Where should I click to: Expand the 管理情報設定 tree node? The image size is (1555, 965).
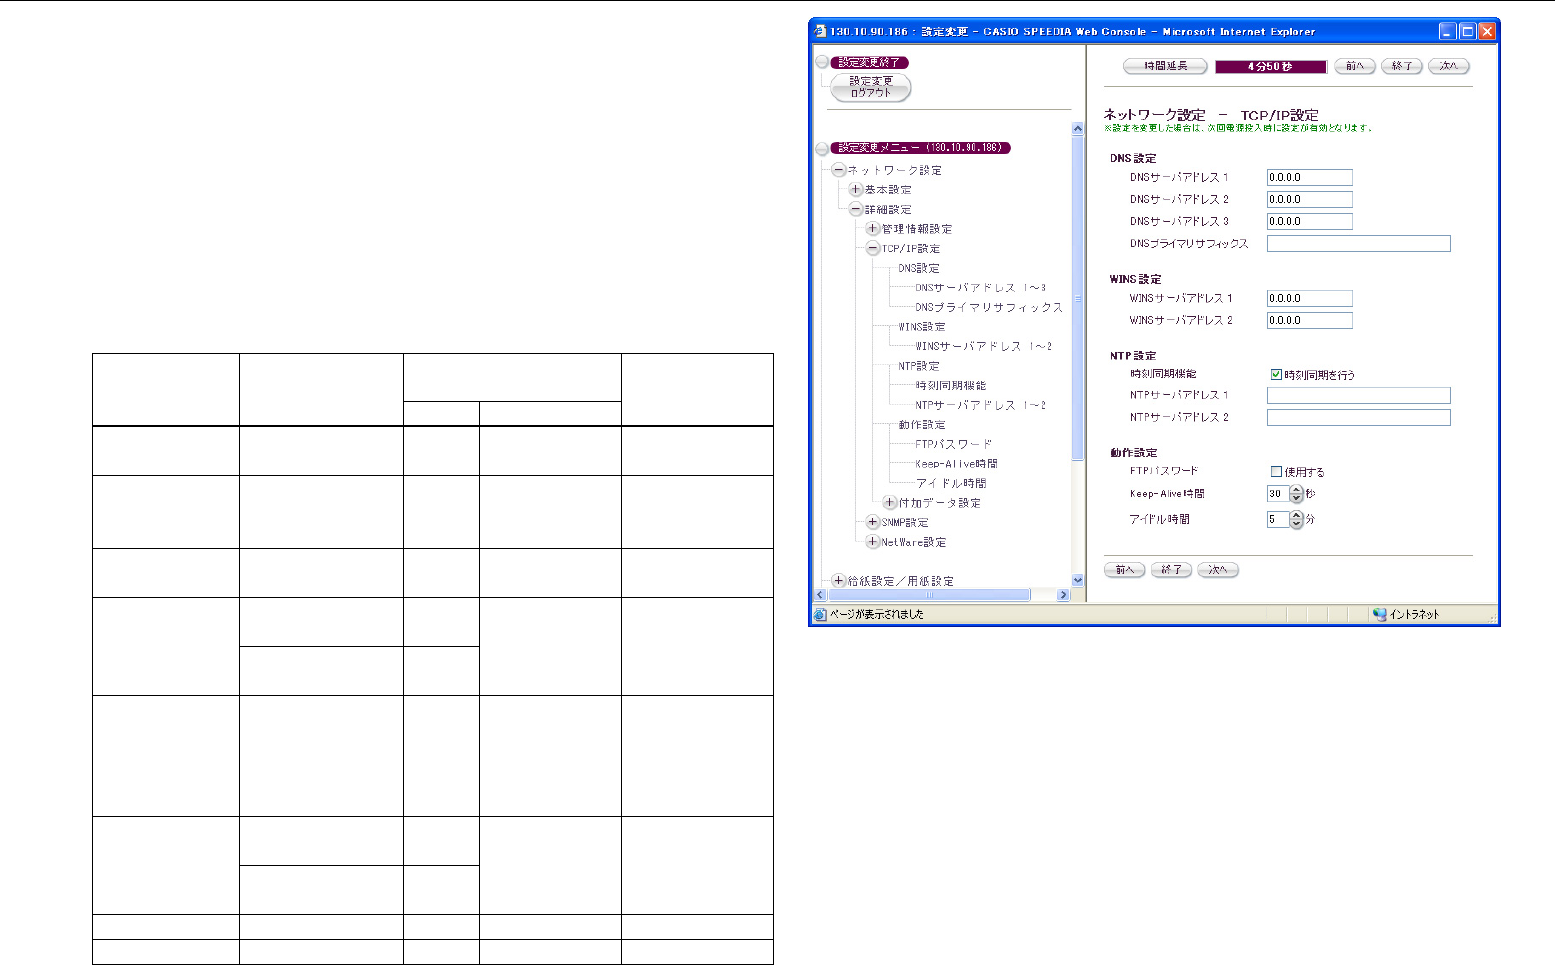[x=873, y=229]
